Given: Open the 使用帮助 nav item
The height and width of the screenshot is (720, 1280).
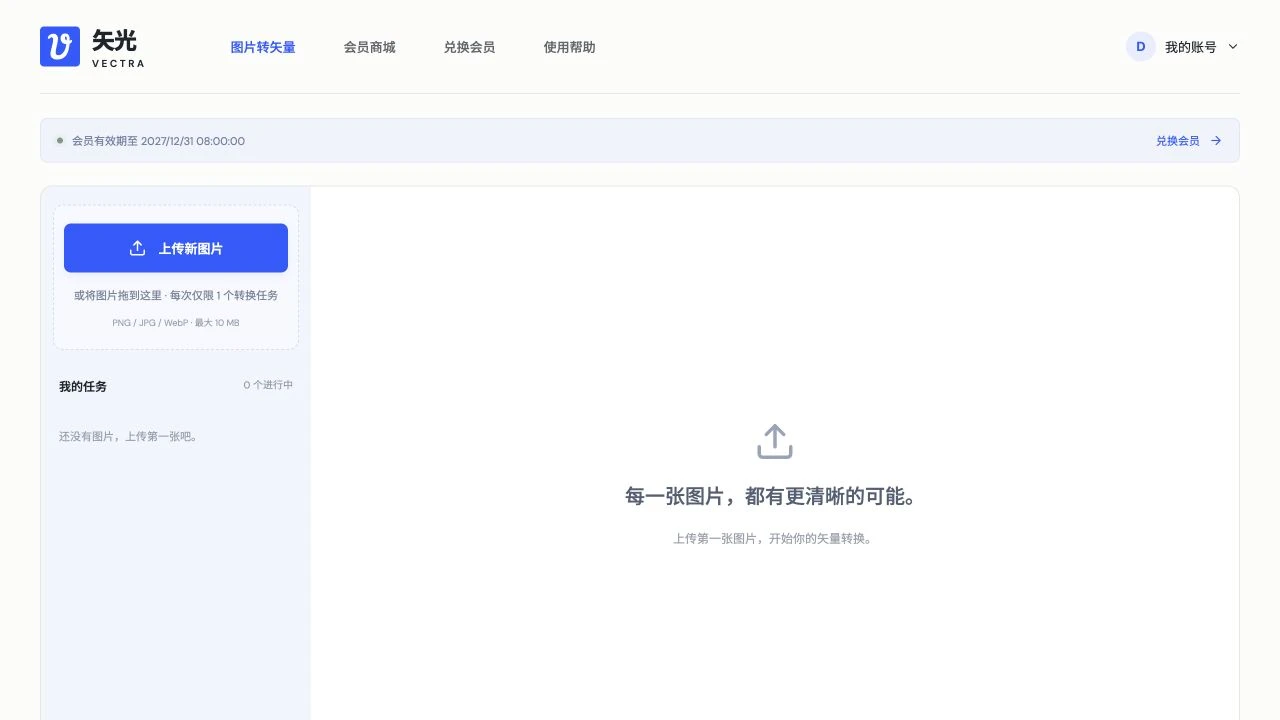Looking at the screenshot, I should [570, 47].
